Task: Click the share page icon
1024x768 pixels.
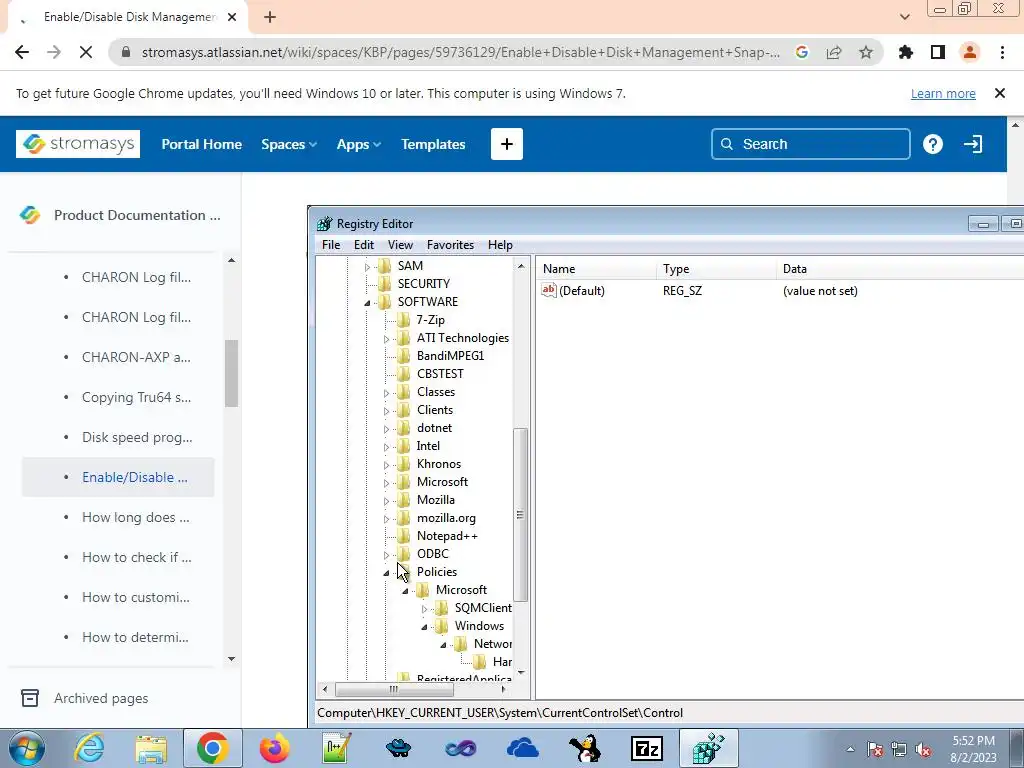Action: tap(834, 52)
